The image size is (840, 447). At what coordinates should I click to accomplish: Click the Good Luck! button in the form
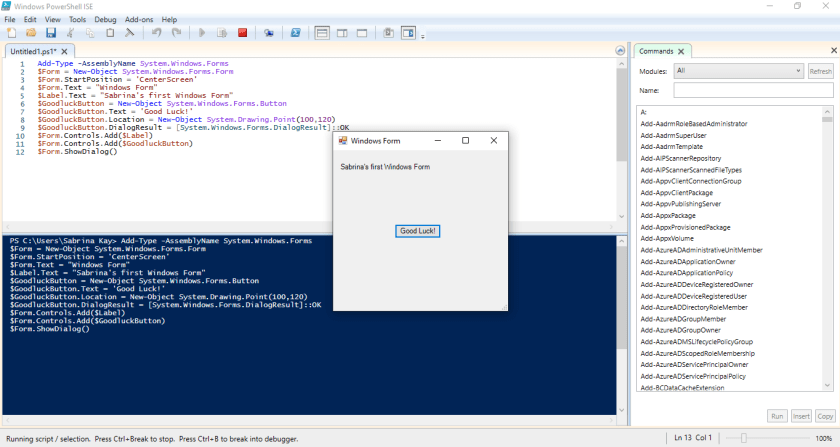pyautogui.click(x=419, y=231)
